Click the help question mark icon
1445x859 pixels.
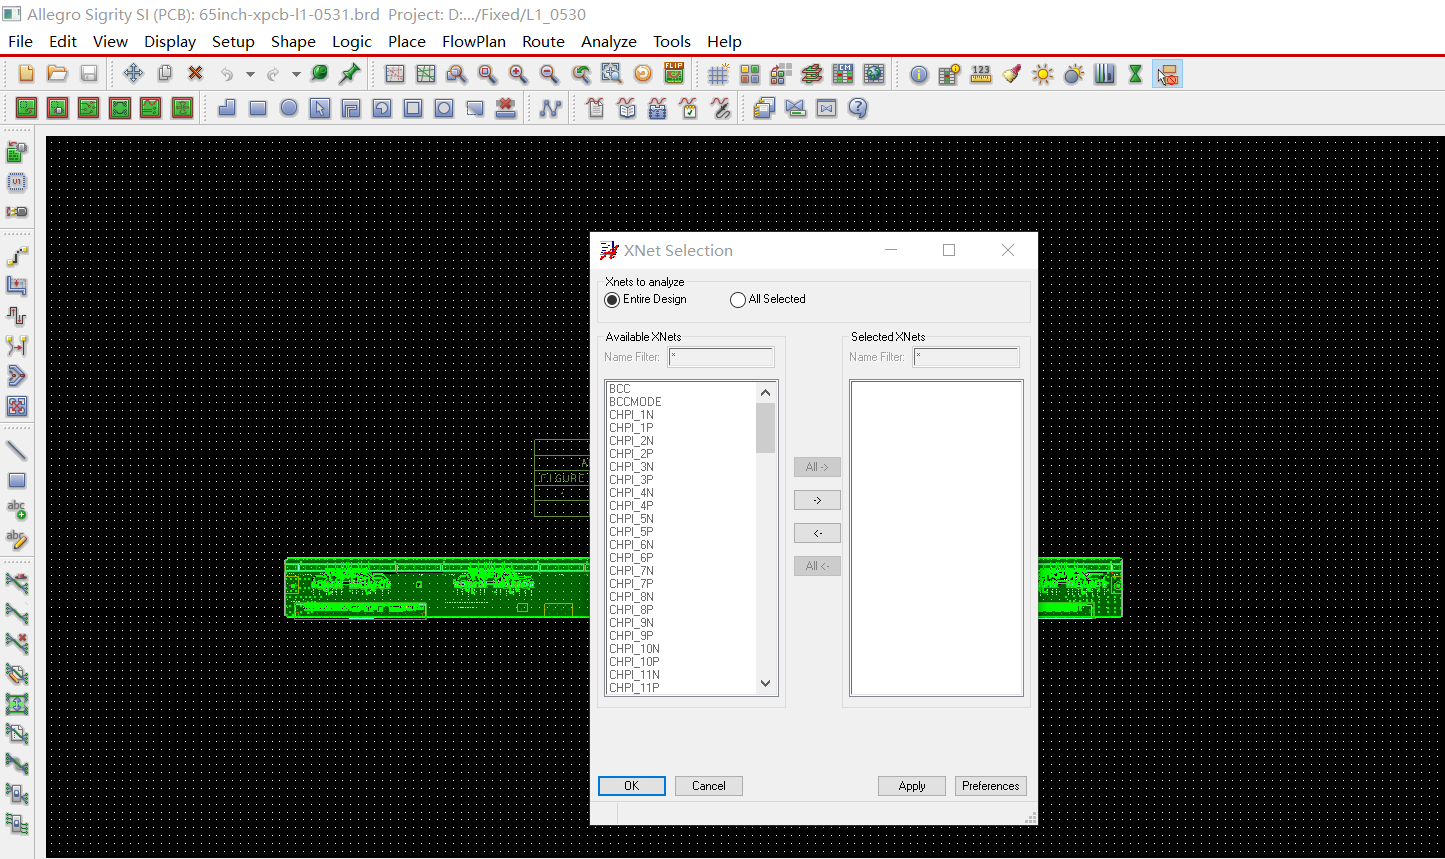857,108
